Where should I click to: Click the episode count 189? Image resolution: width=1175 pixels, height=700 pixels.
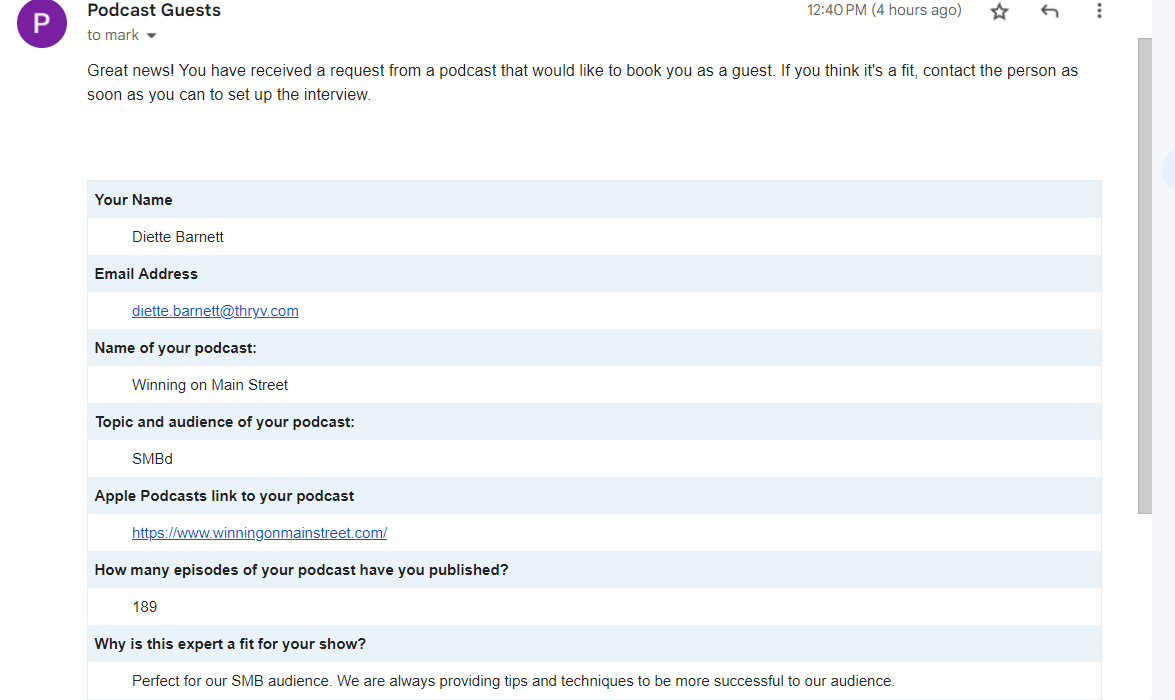145,607
